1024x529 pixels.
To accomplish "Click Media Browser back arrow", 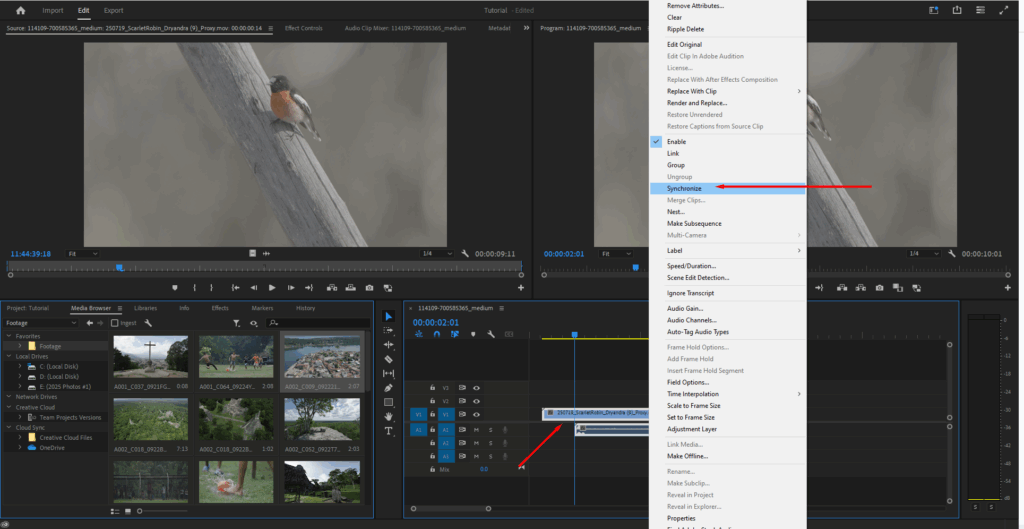I will (89, 323).
